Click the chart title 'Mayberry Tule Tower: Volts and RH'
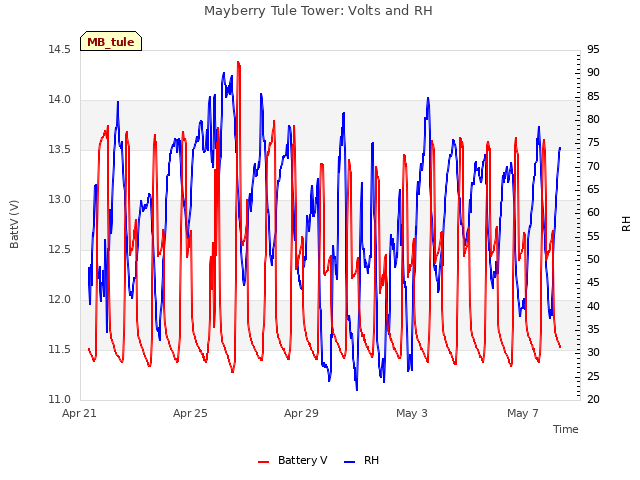 318,11
